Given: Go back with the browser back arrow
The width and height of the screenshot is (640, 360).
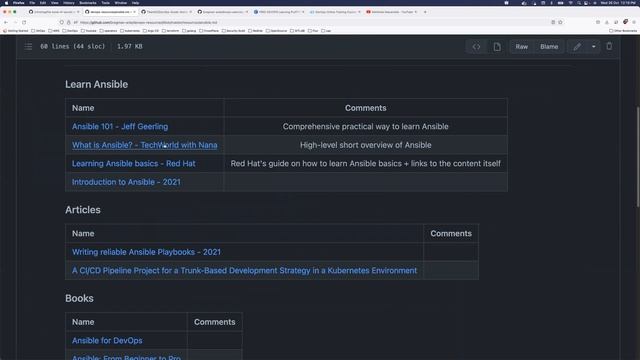Looking at the screenshot, I should 6,22.
